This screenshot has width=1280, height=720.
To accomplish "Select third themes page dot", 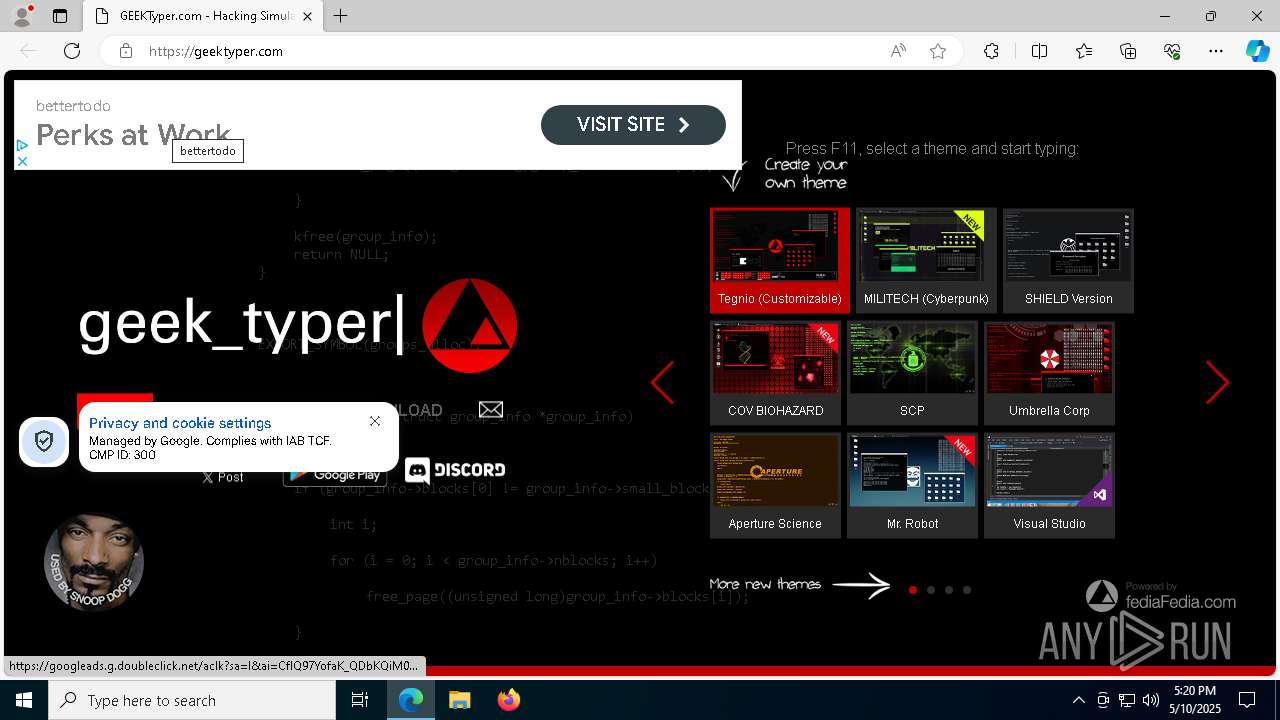I will (949, 590).
